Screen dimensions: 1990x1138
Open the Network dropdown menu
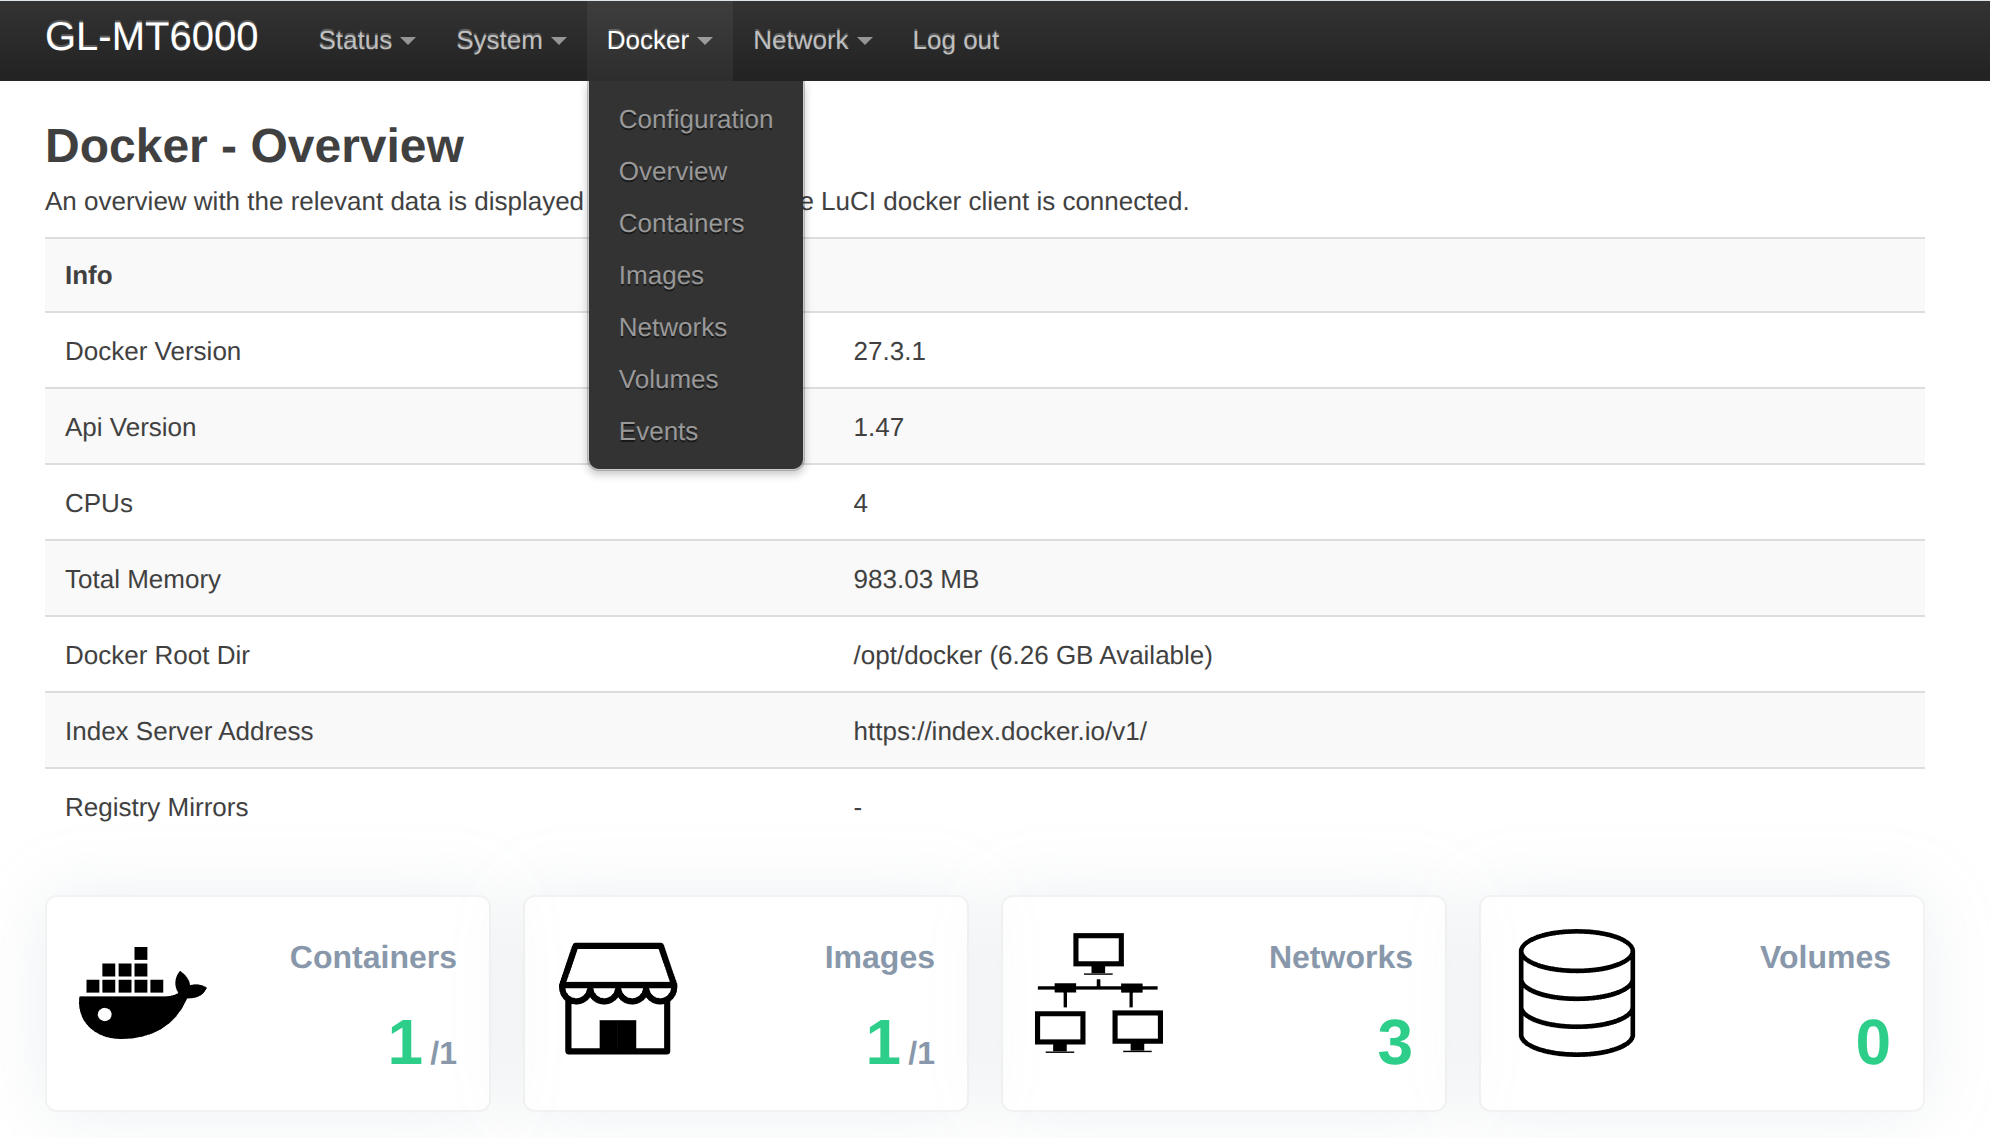pos(812,40)
